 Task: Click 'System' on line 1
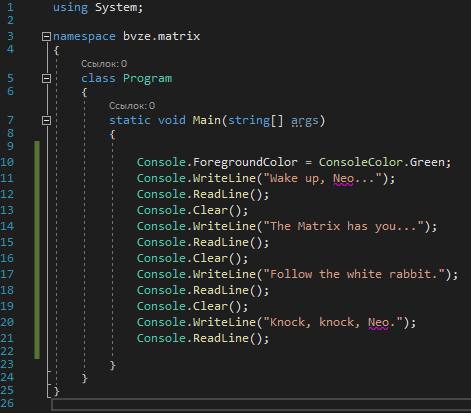point(116,7)
